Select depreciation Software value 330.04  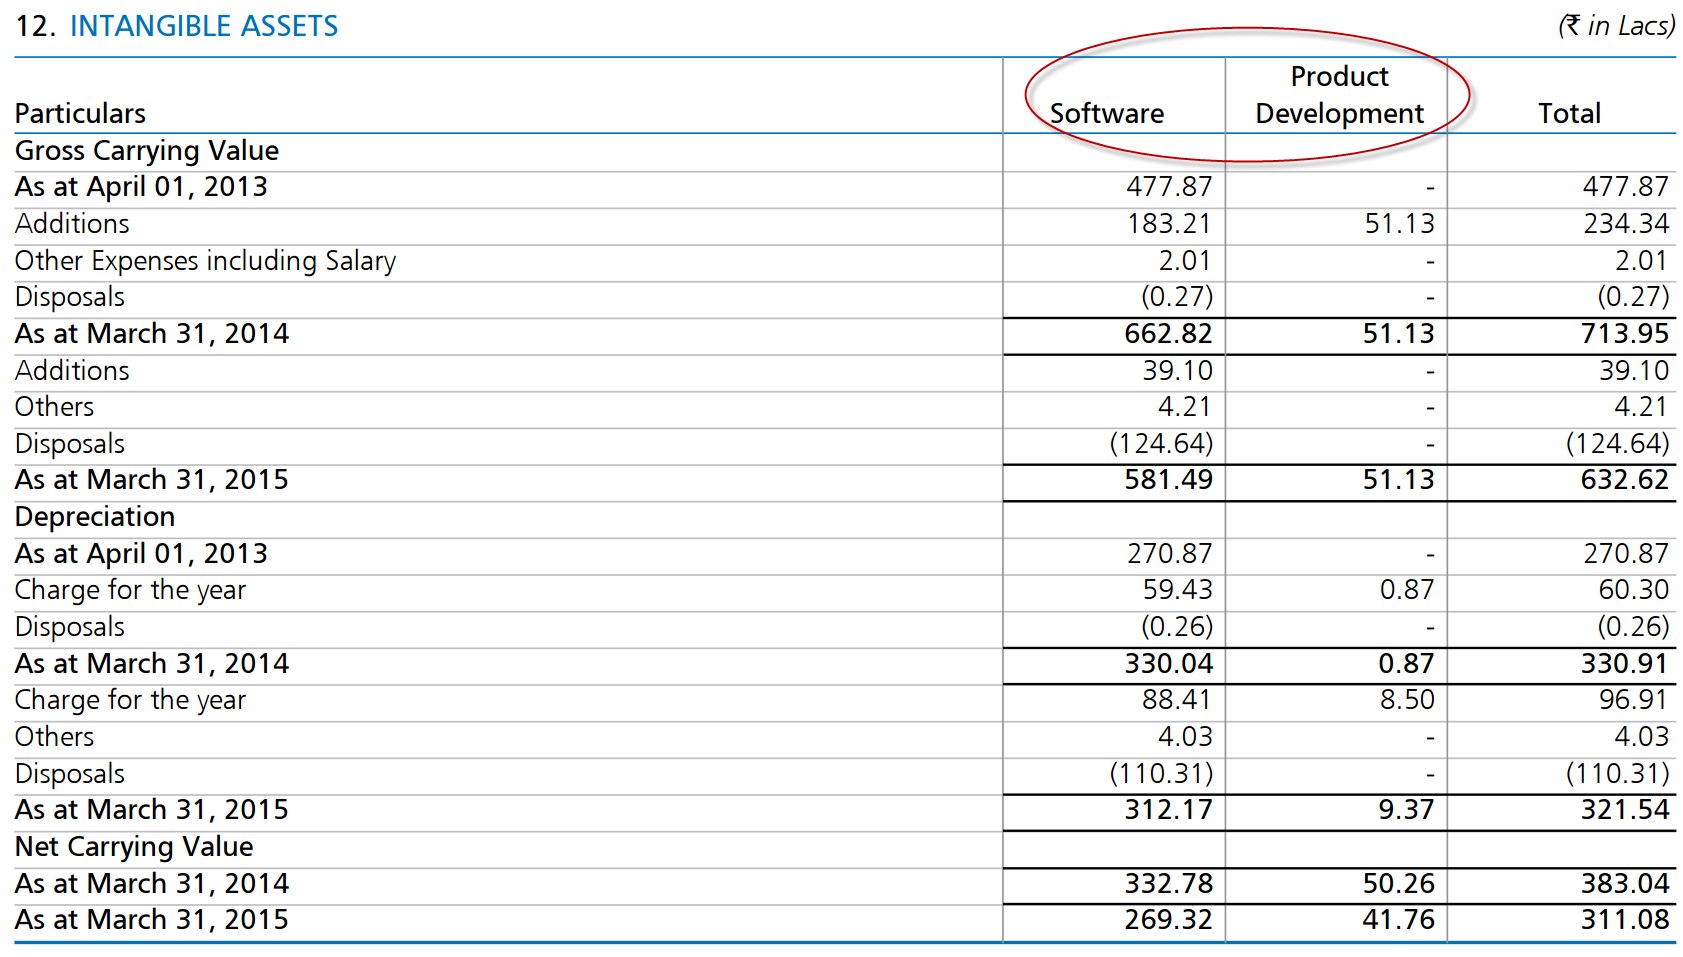pos(1168,664)
